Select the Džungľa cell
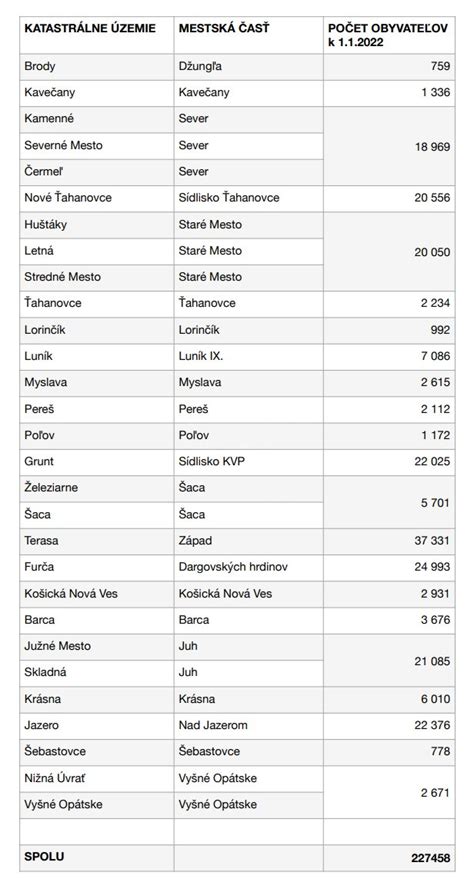Image resolution: width=474 pixels, height=889 pixels. [248, 67]
